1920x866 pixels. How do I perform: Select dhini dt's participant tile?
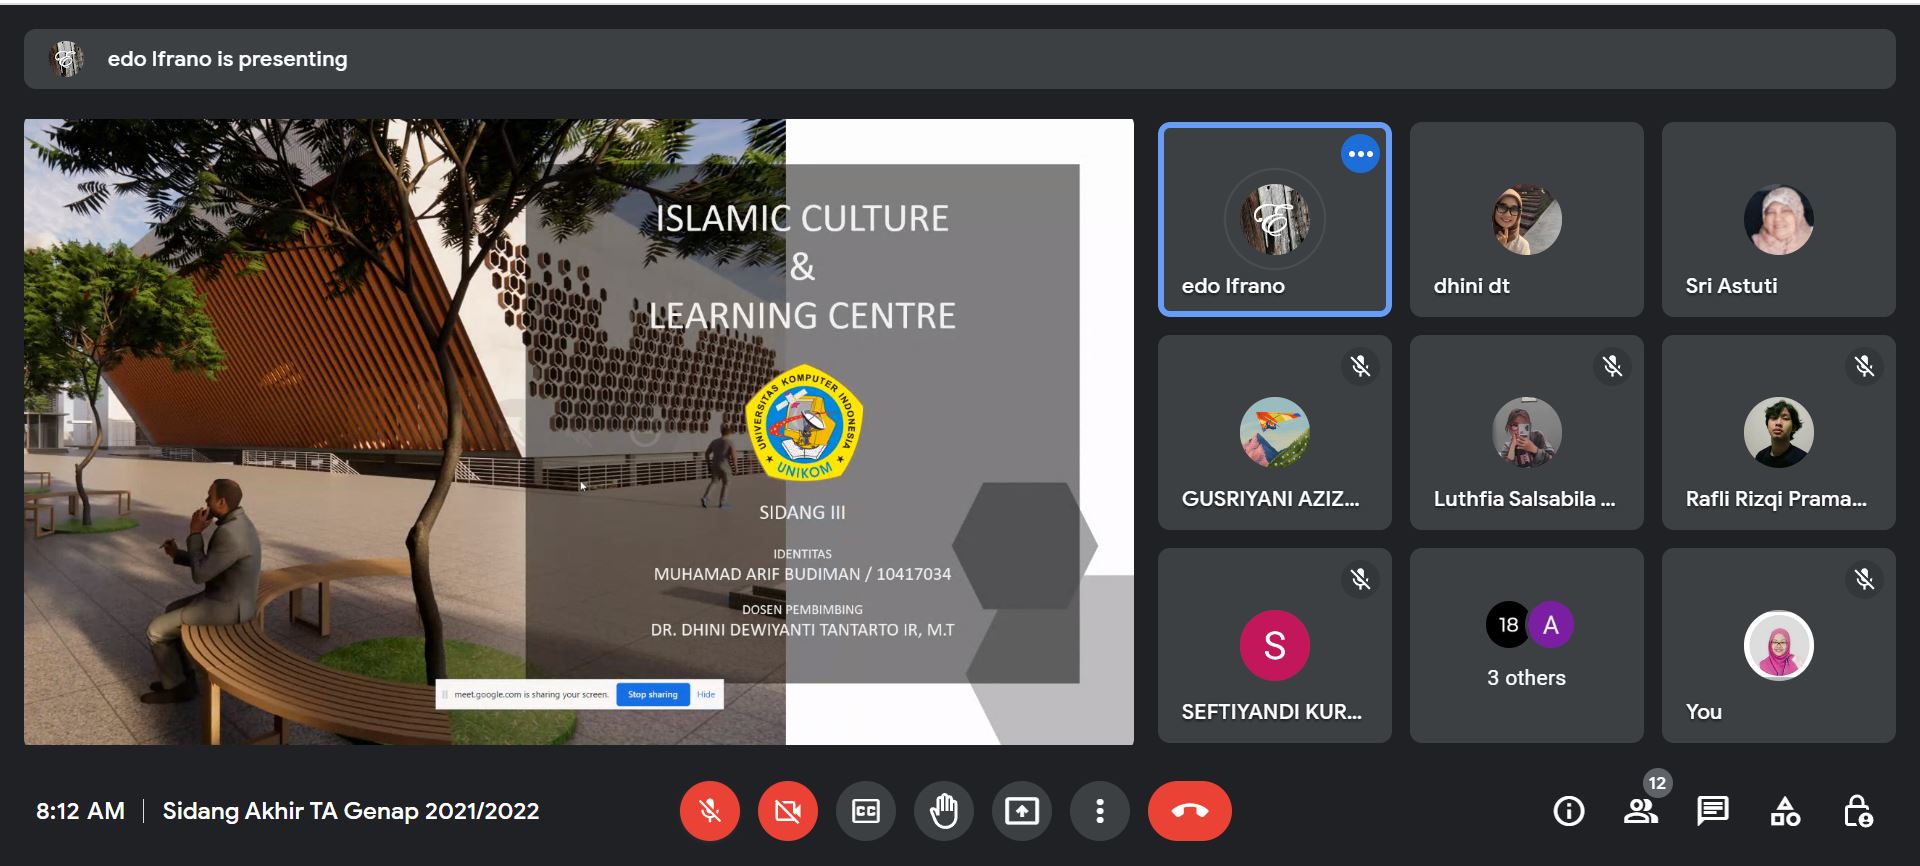[x=1526, y=219]
